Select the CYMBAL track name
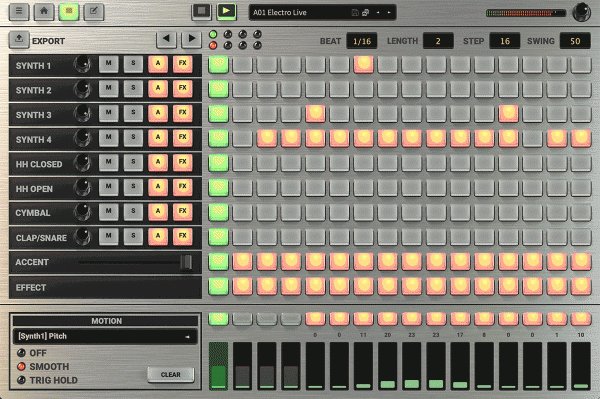 point(33,213)
